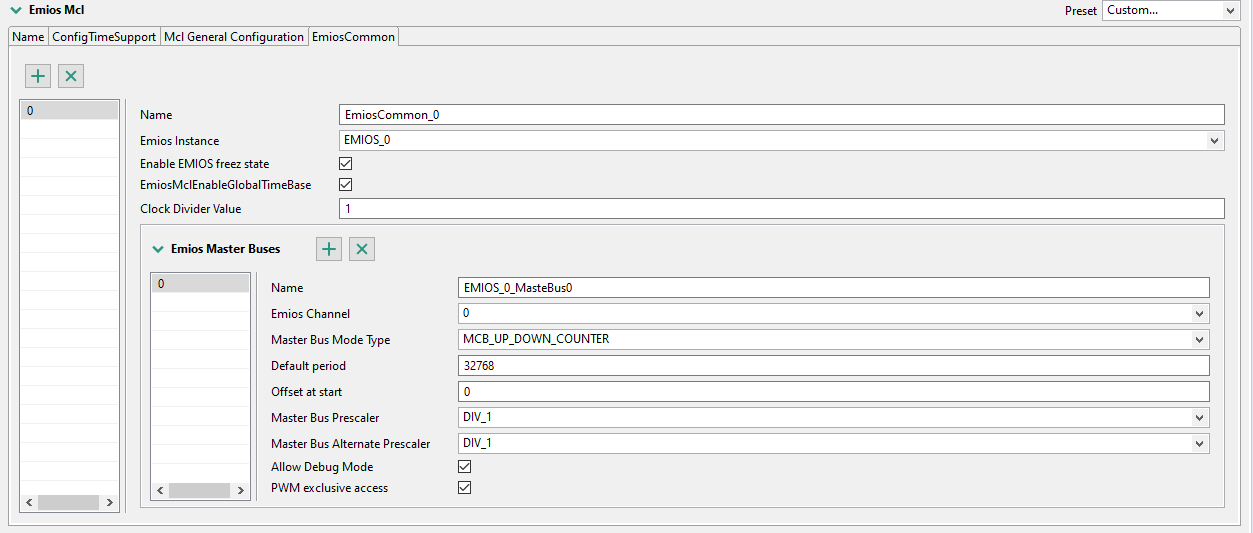Viewport: 1253px width, 533px height.
Task: Switch to the Name tab
Action: tap(28, 37)
